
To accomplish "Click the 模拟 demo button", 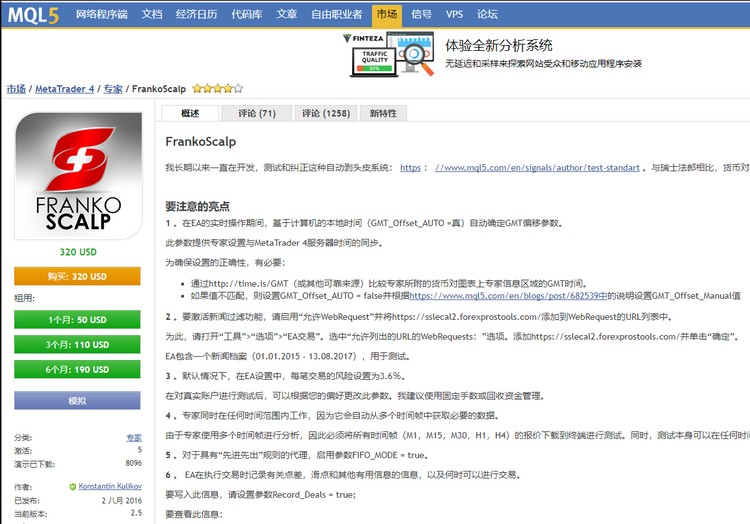I will pos(77,401).
